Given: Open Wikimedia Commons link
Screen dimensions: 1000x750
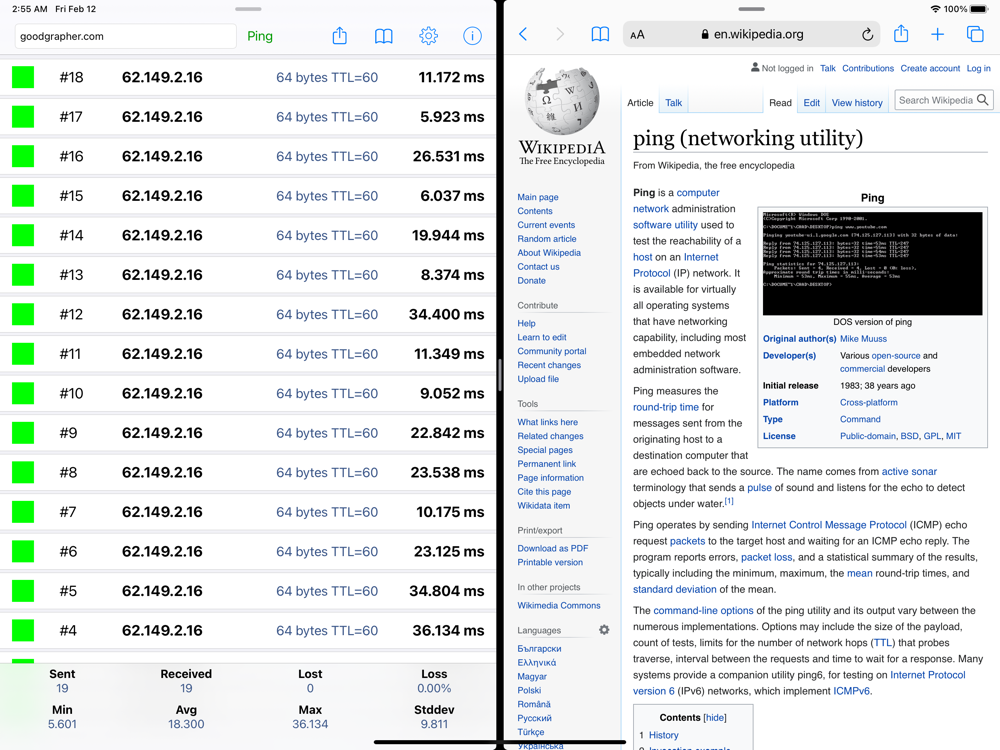Looking at the screenshot, I should click(559, 605).
